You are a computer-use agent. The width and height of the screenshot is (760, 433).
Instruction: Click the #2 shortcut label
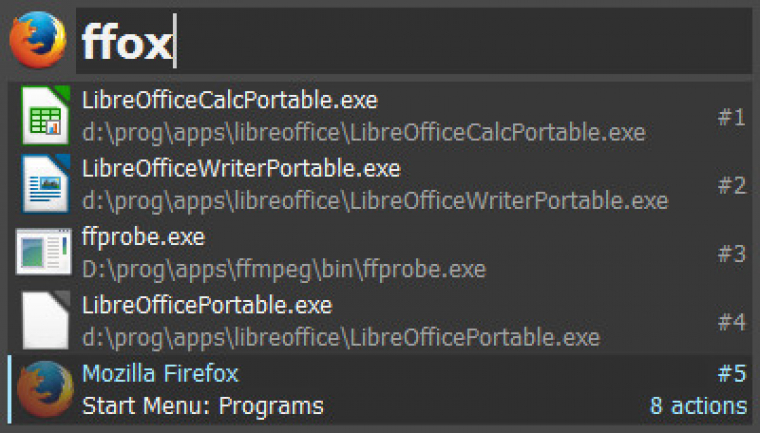(731, 185)
